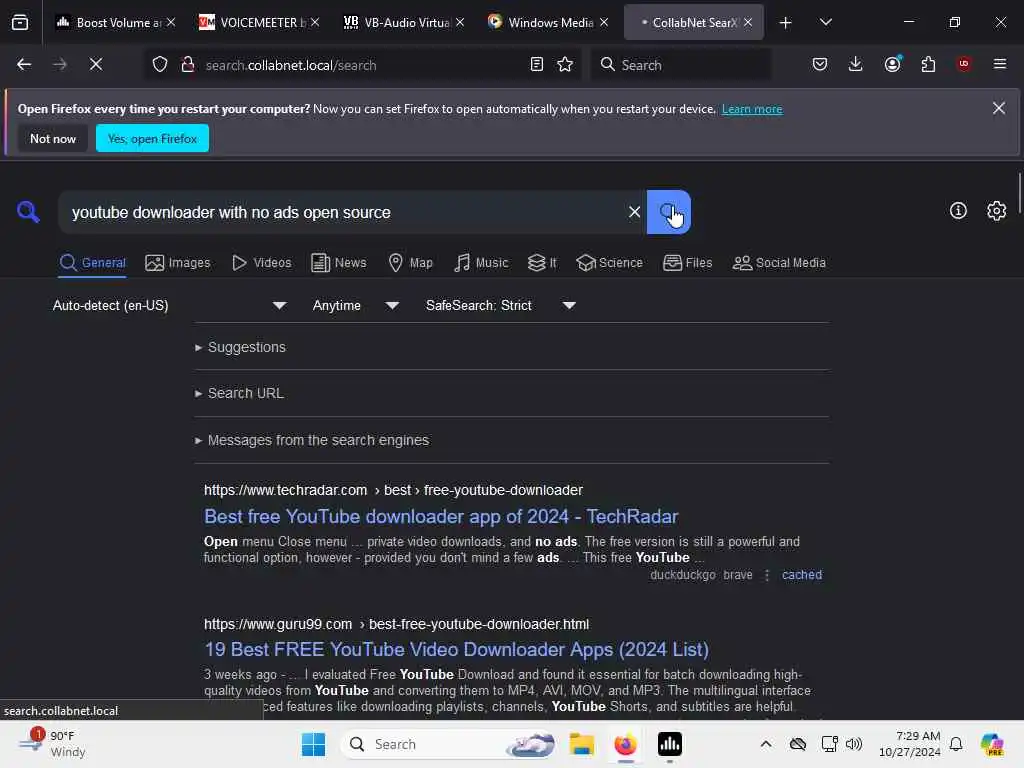
Task: Show hidden system tray icons
Action: click(x=765, y=744)
